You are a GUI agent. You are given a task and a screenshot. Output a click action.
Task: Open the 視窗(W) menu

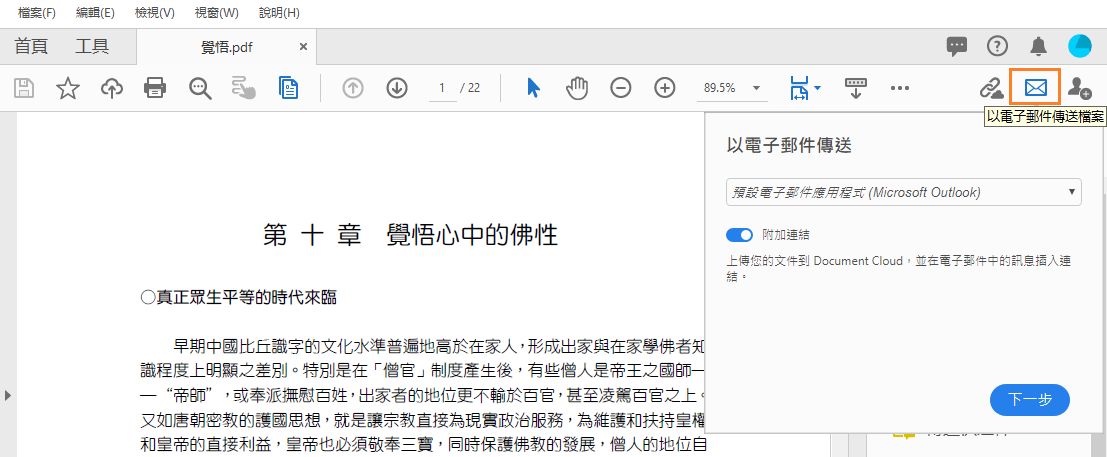(216, 13)
